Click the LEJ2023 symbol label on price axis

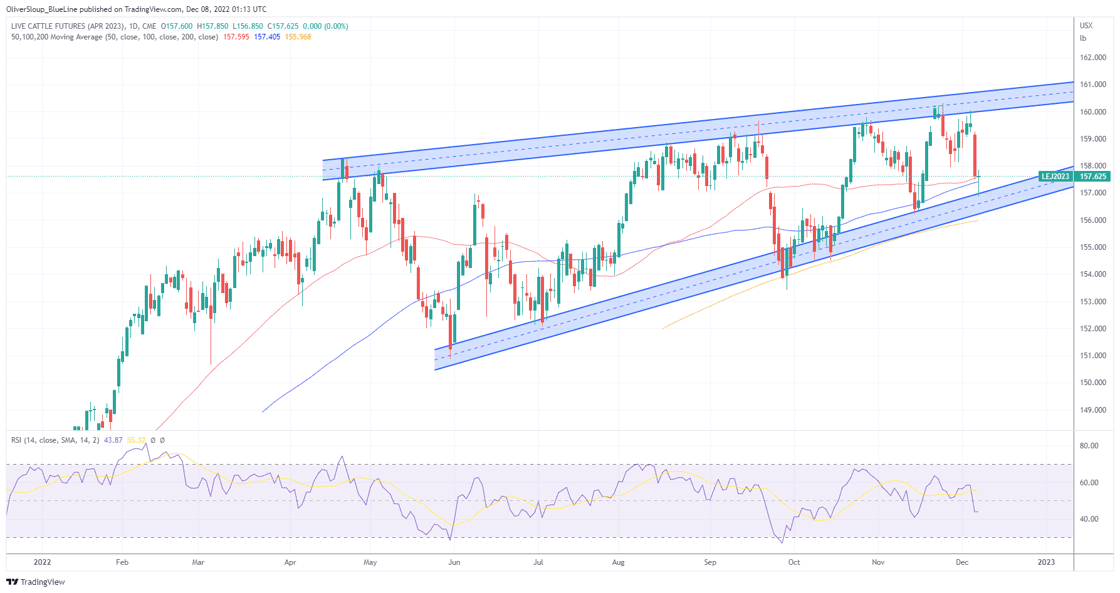[x=1056, y=176]
